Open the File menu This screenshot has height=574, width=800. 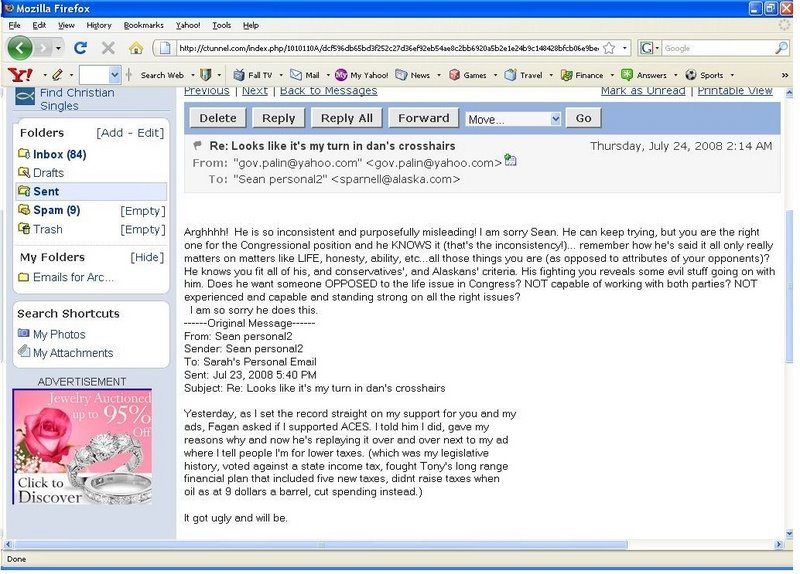tap(15, 25)
